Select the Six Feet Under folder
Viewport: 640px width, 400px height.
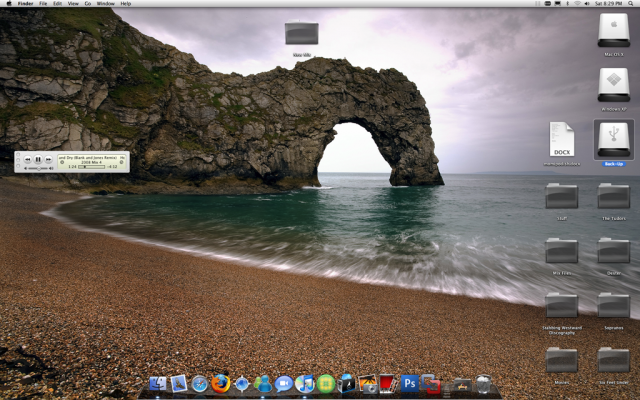click(x=613, y=360)
